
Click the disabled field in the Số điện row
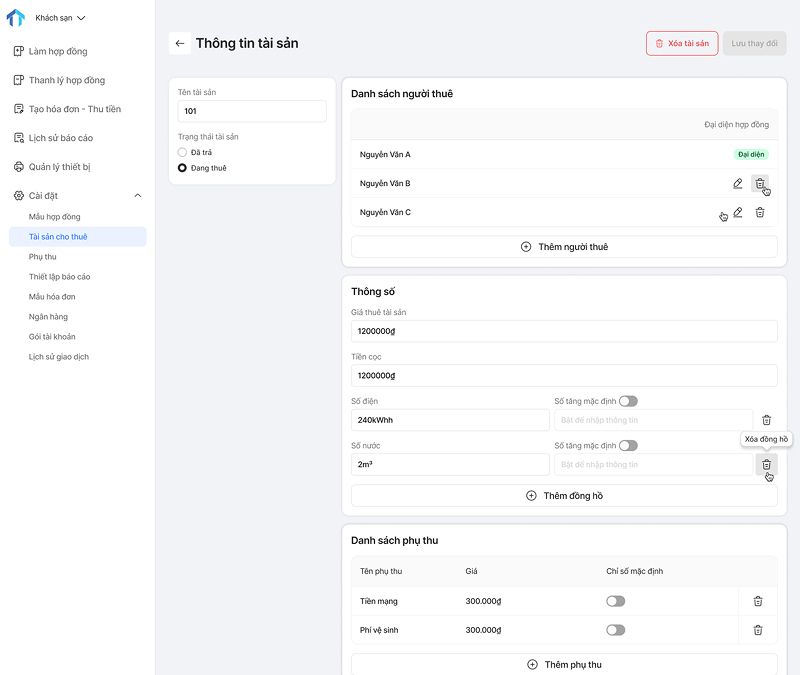[654, 420]
